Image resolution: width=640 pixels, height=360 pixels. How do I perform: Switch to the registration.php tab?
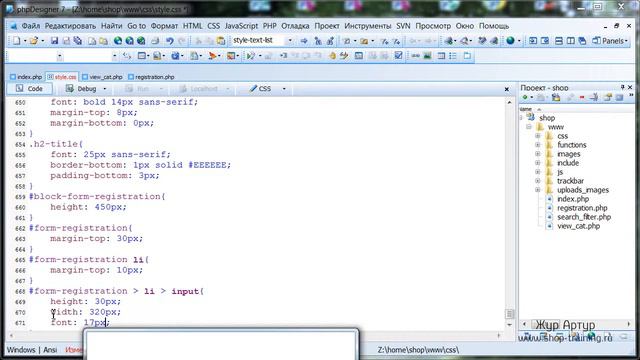[151, 77]
